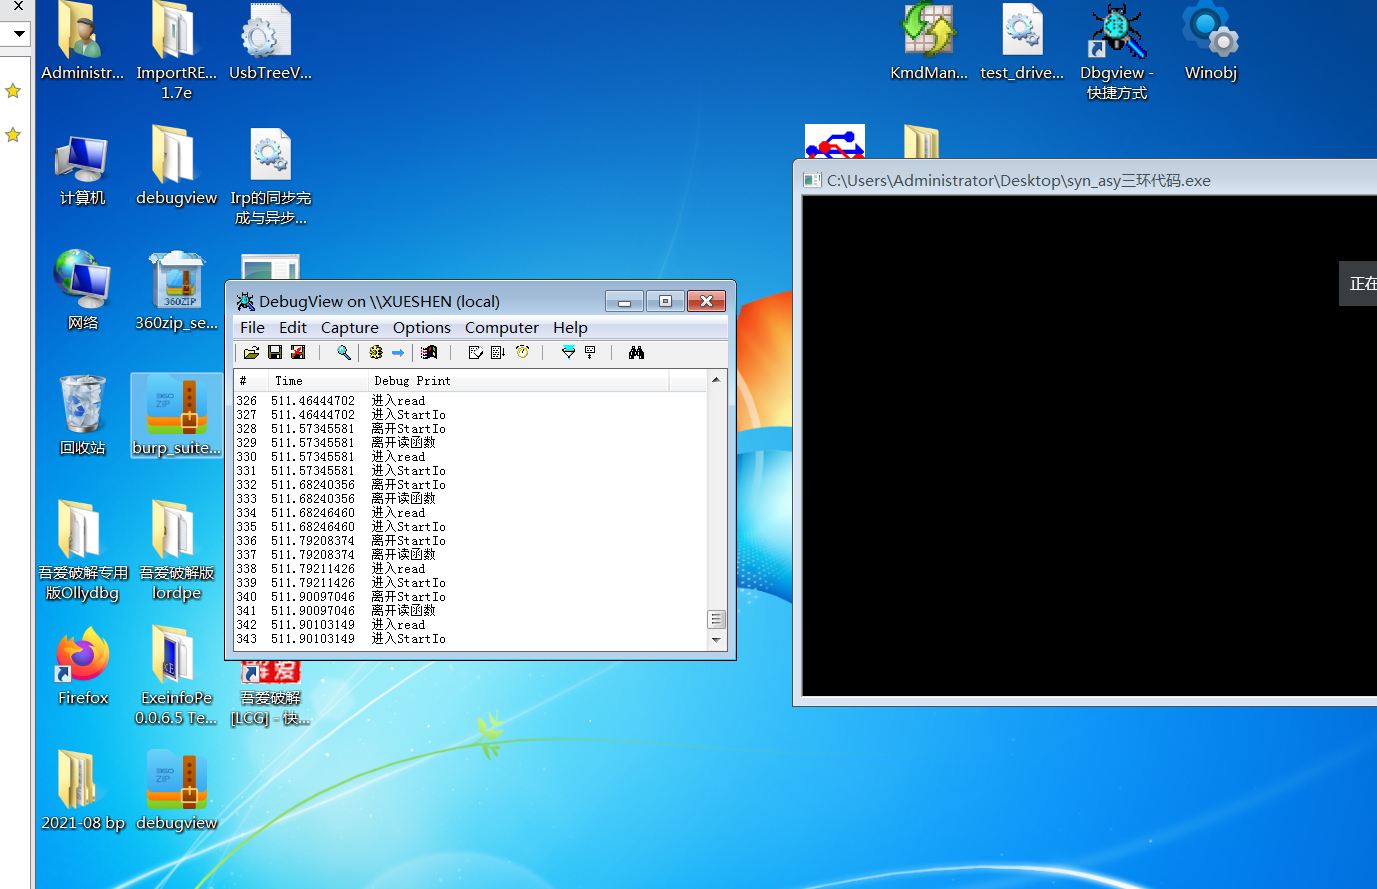Image resolution: width=1377 pixels, height=889 pixels.
Task: Select log row 337 离开读函数
Action: (x=470, y=555)
